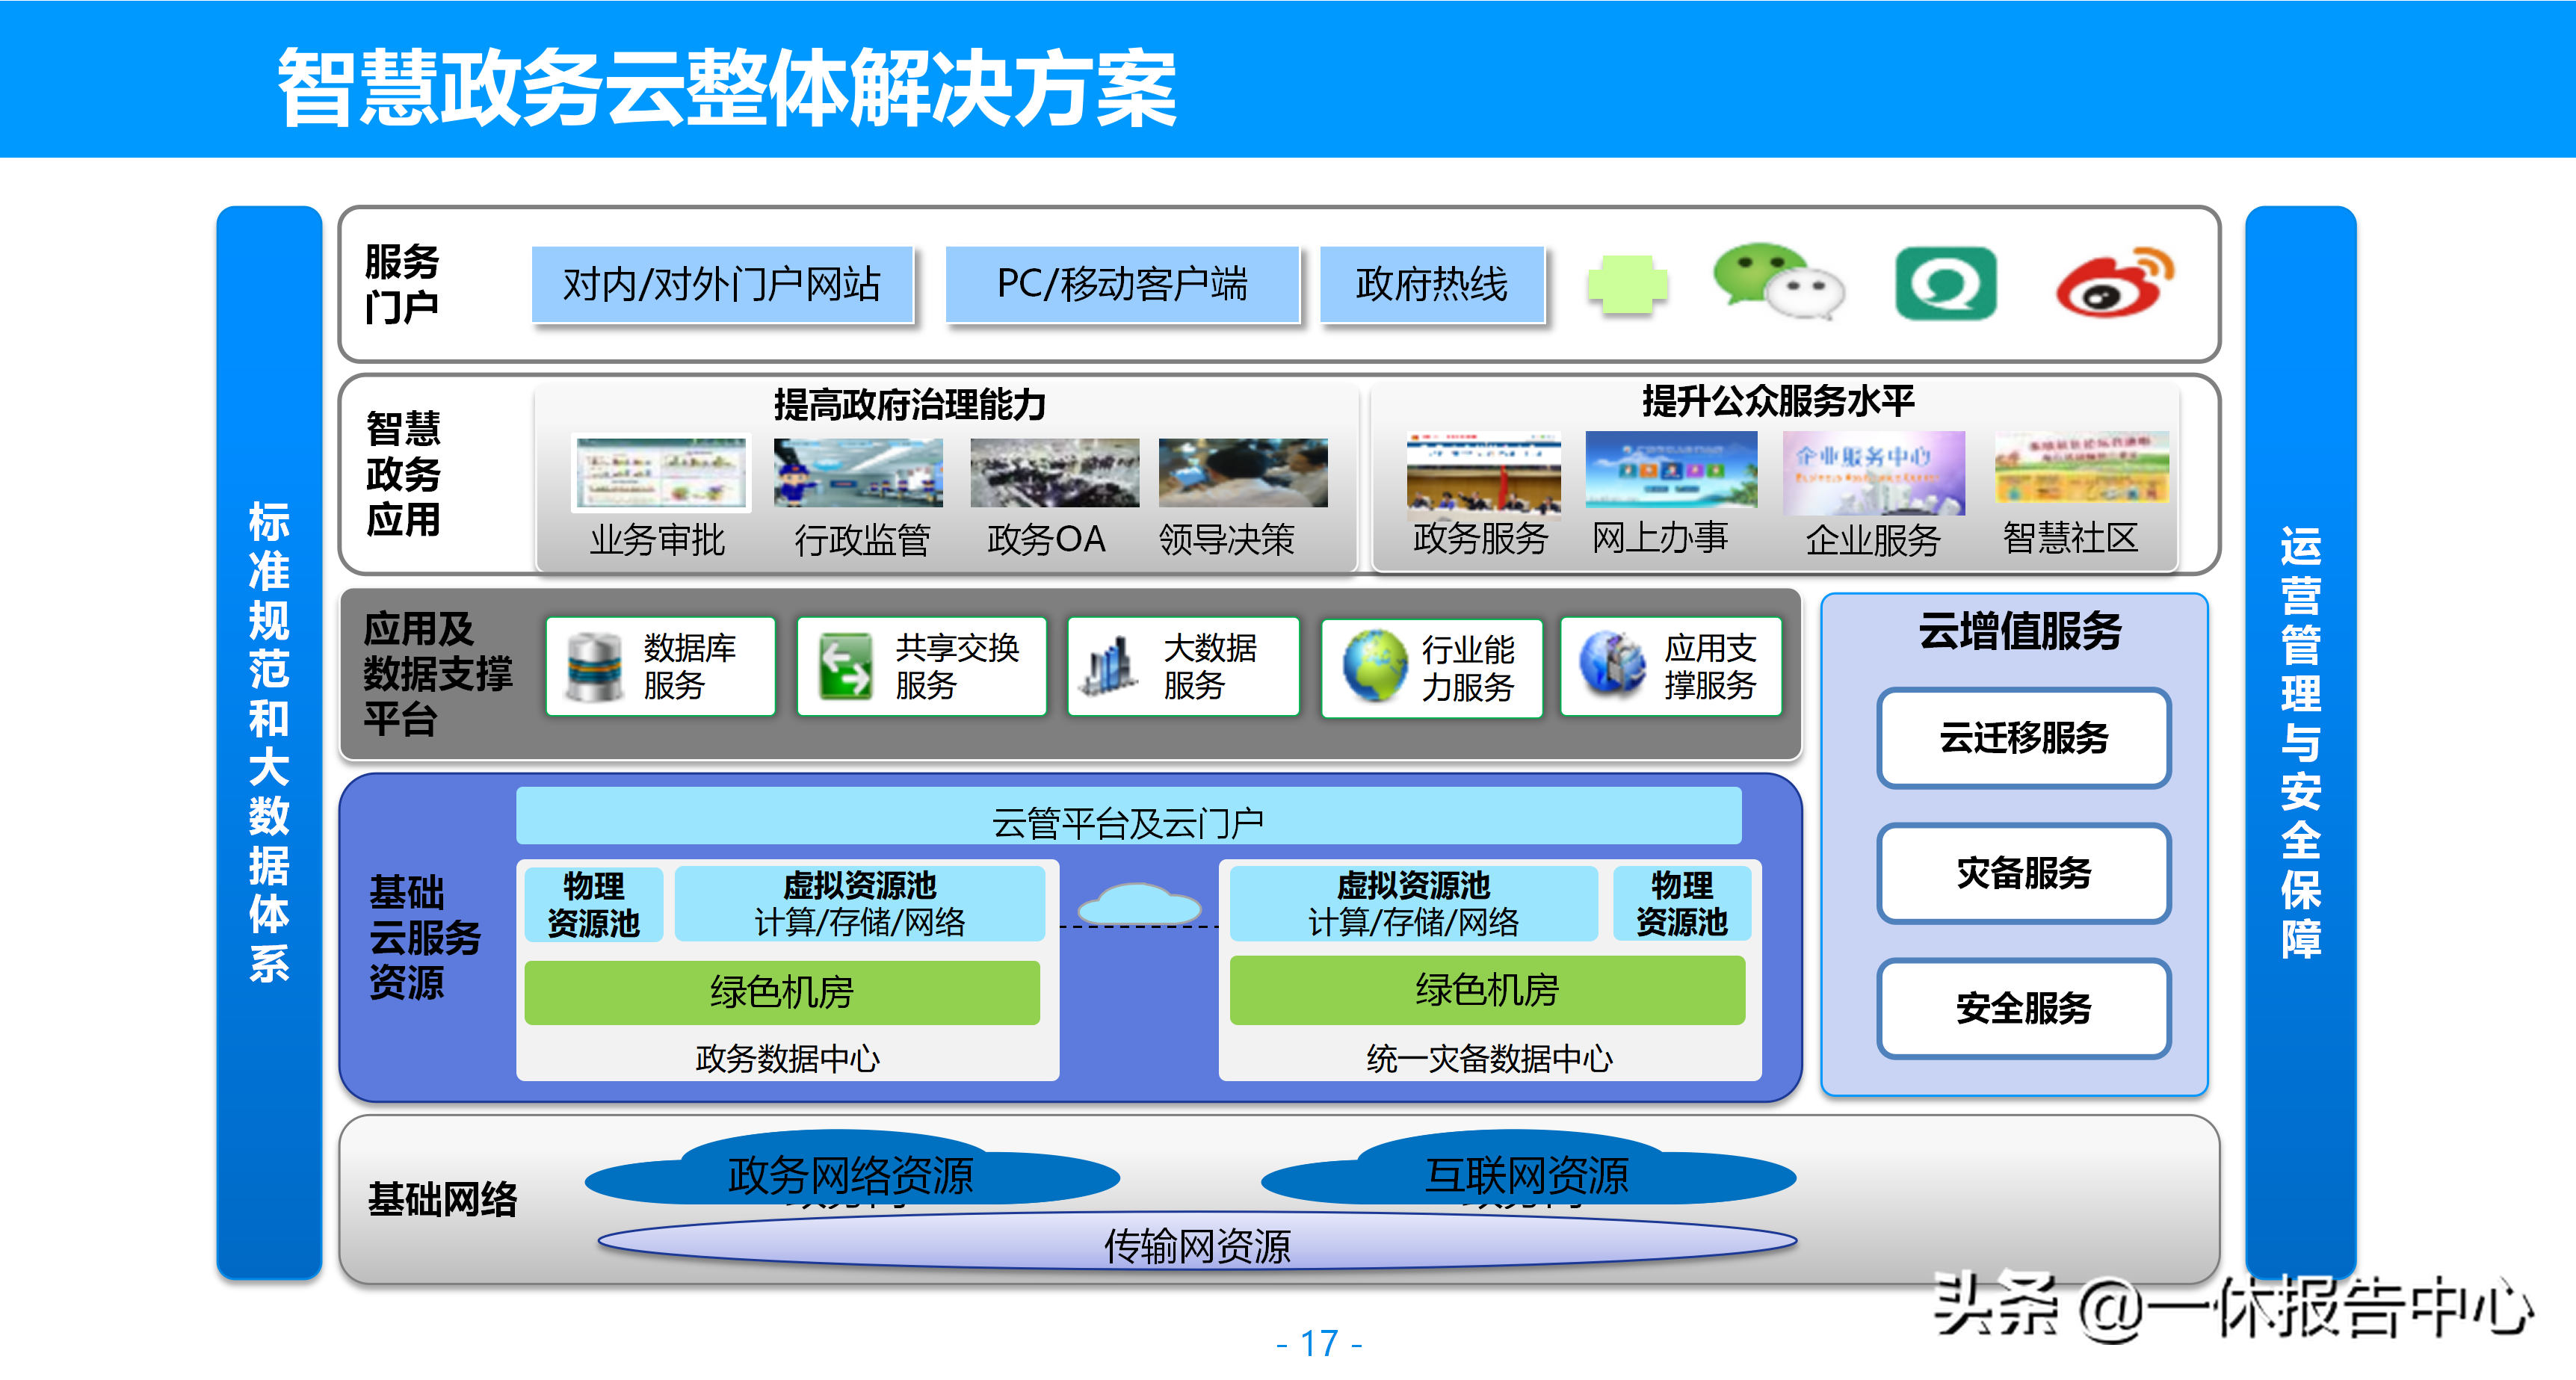Select the PC/移动客户端 box

(1122, 285)
